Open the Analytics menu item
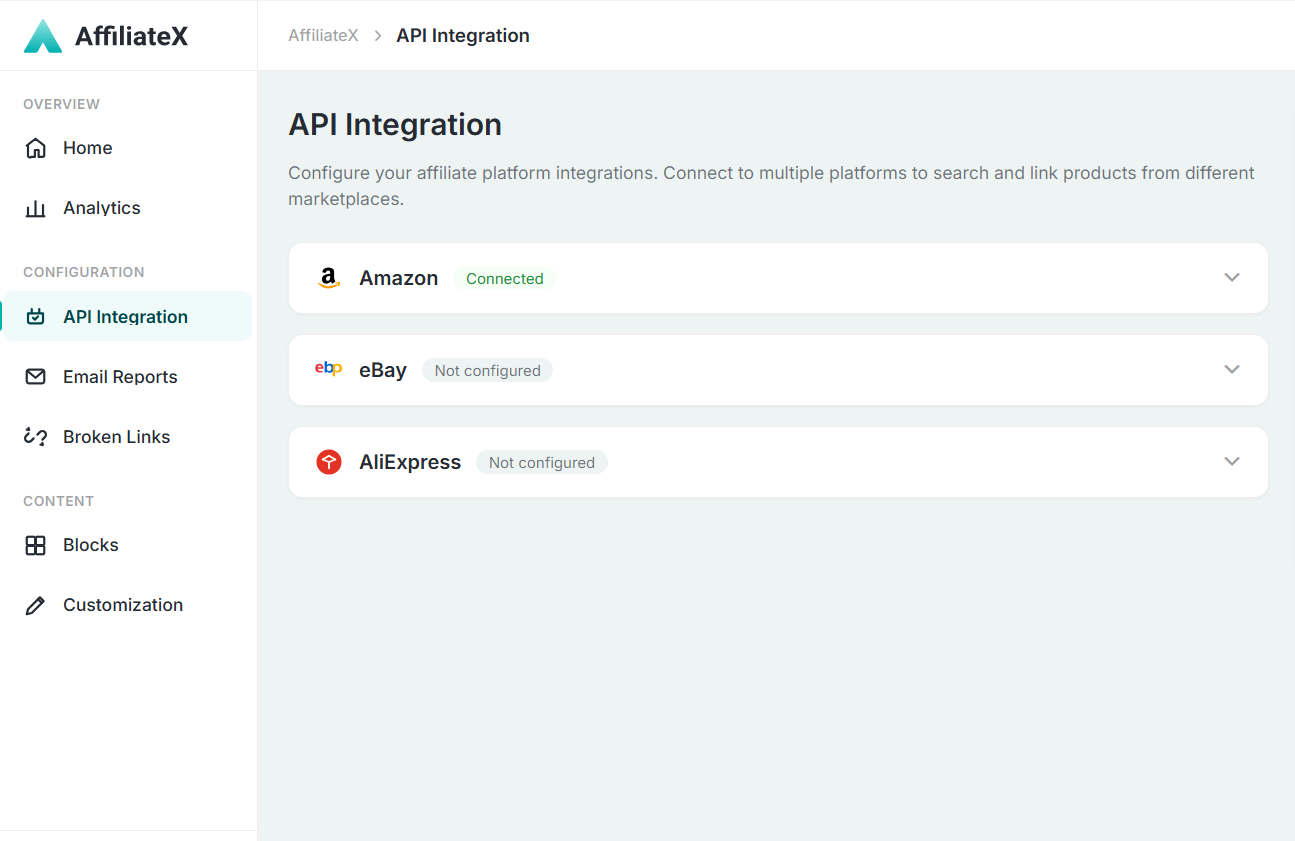1295x841 pixels. pyautogui.click(x=128, y=208)
